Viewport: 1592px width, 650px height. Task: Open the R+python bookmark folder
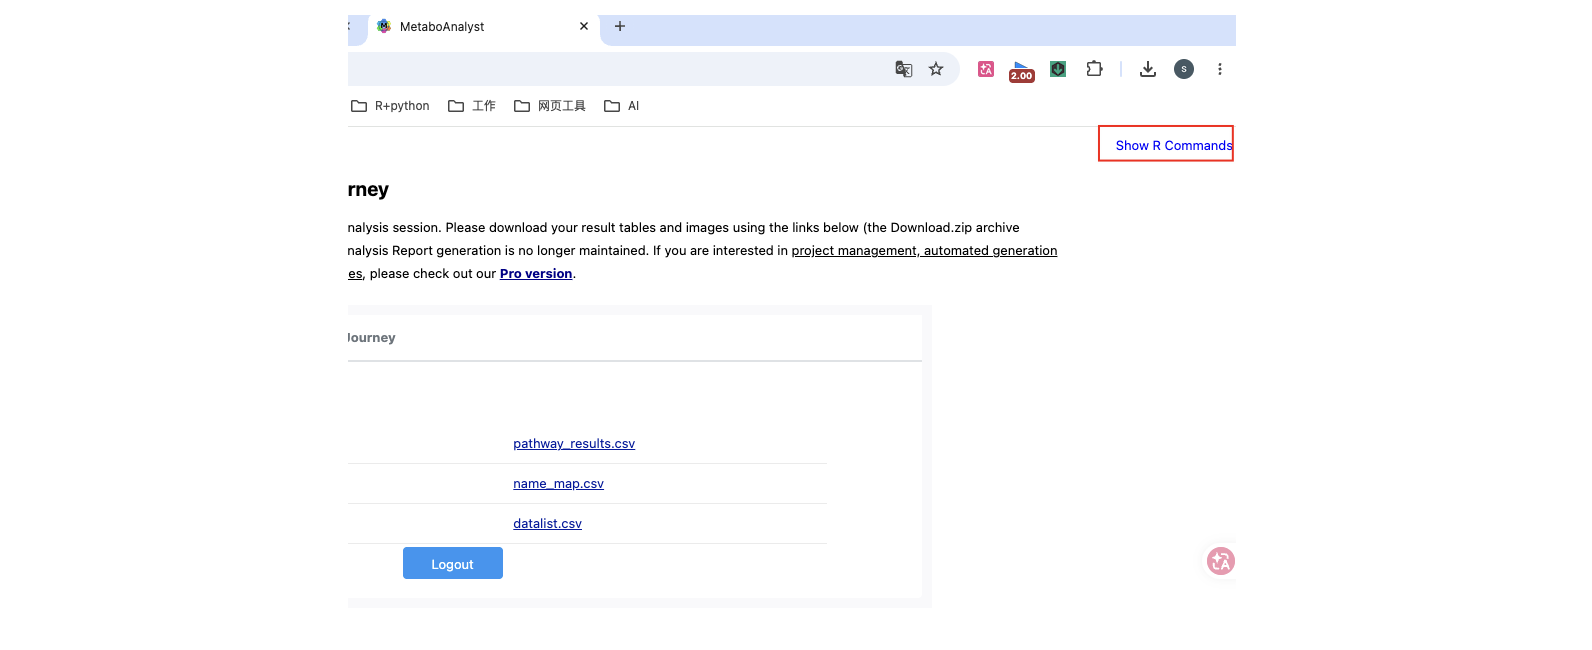(390, 106)
